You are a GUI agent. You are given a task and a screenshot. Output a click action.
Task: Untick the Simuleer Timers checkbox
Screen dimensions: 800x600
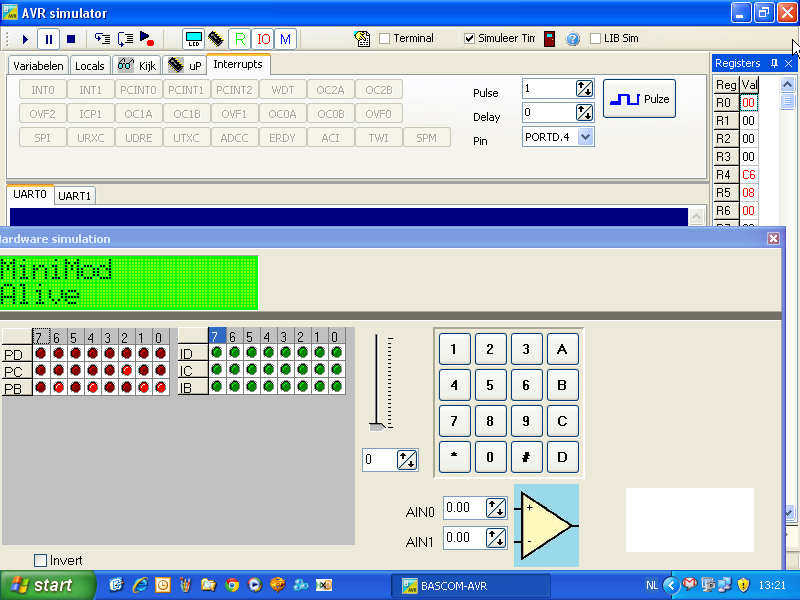click(x=469, y=39)
